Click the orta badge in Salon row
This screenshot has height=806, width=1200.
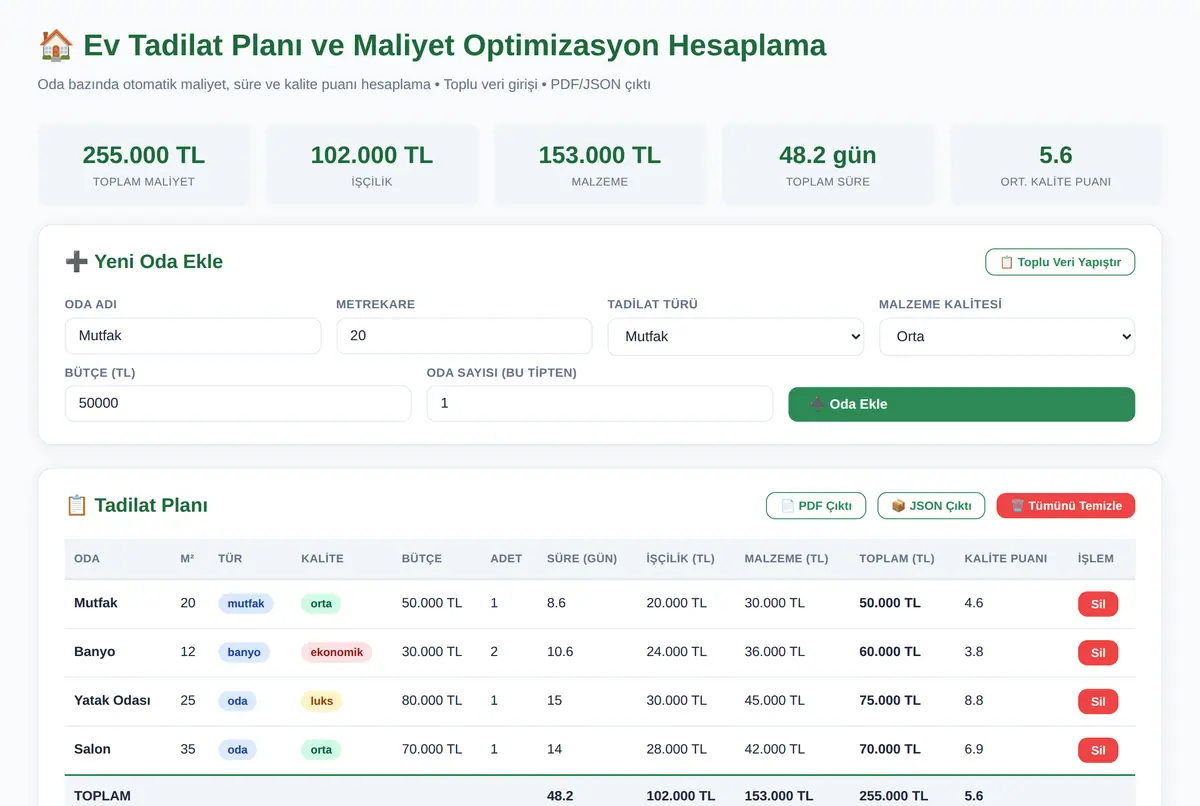point(321,751)
